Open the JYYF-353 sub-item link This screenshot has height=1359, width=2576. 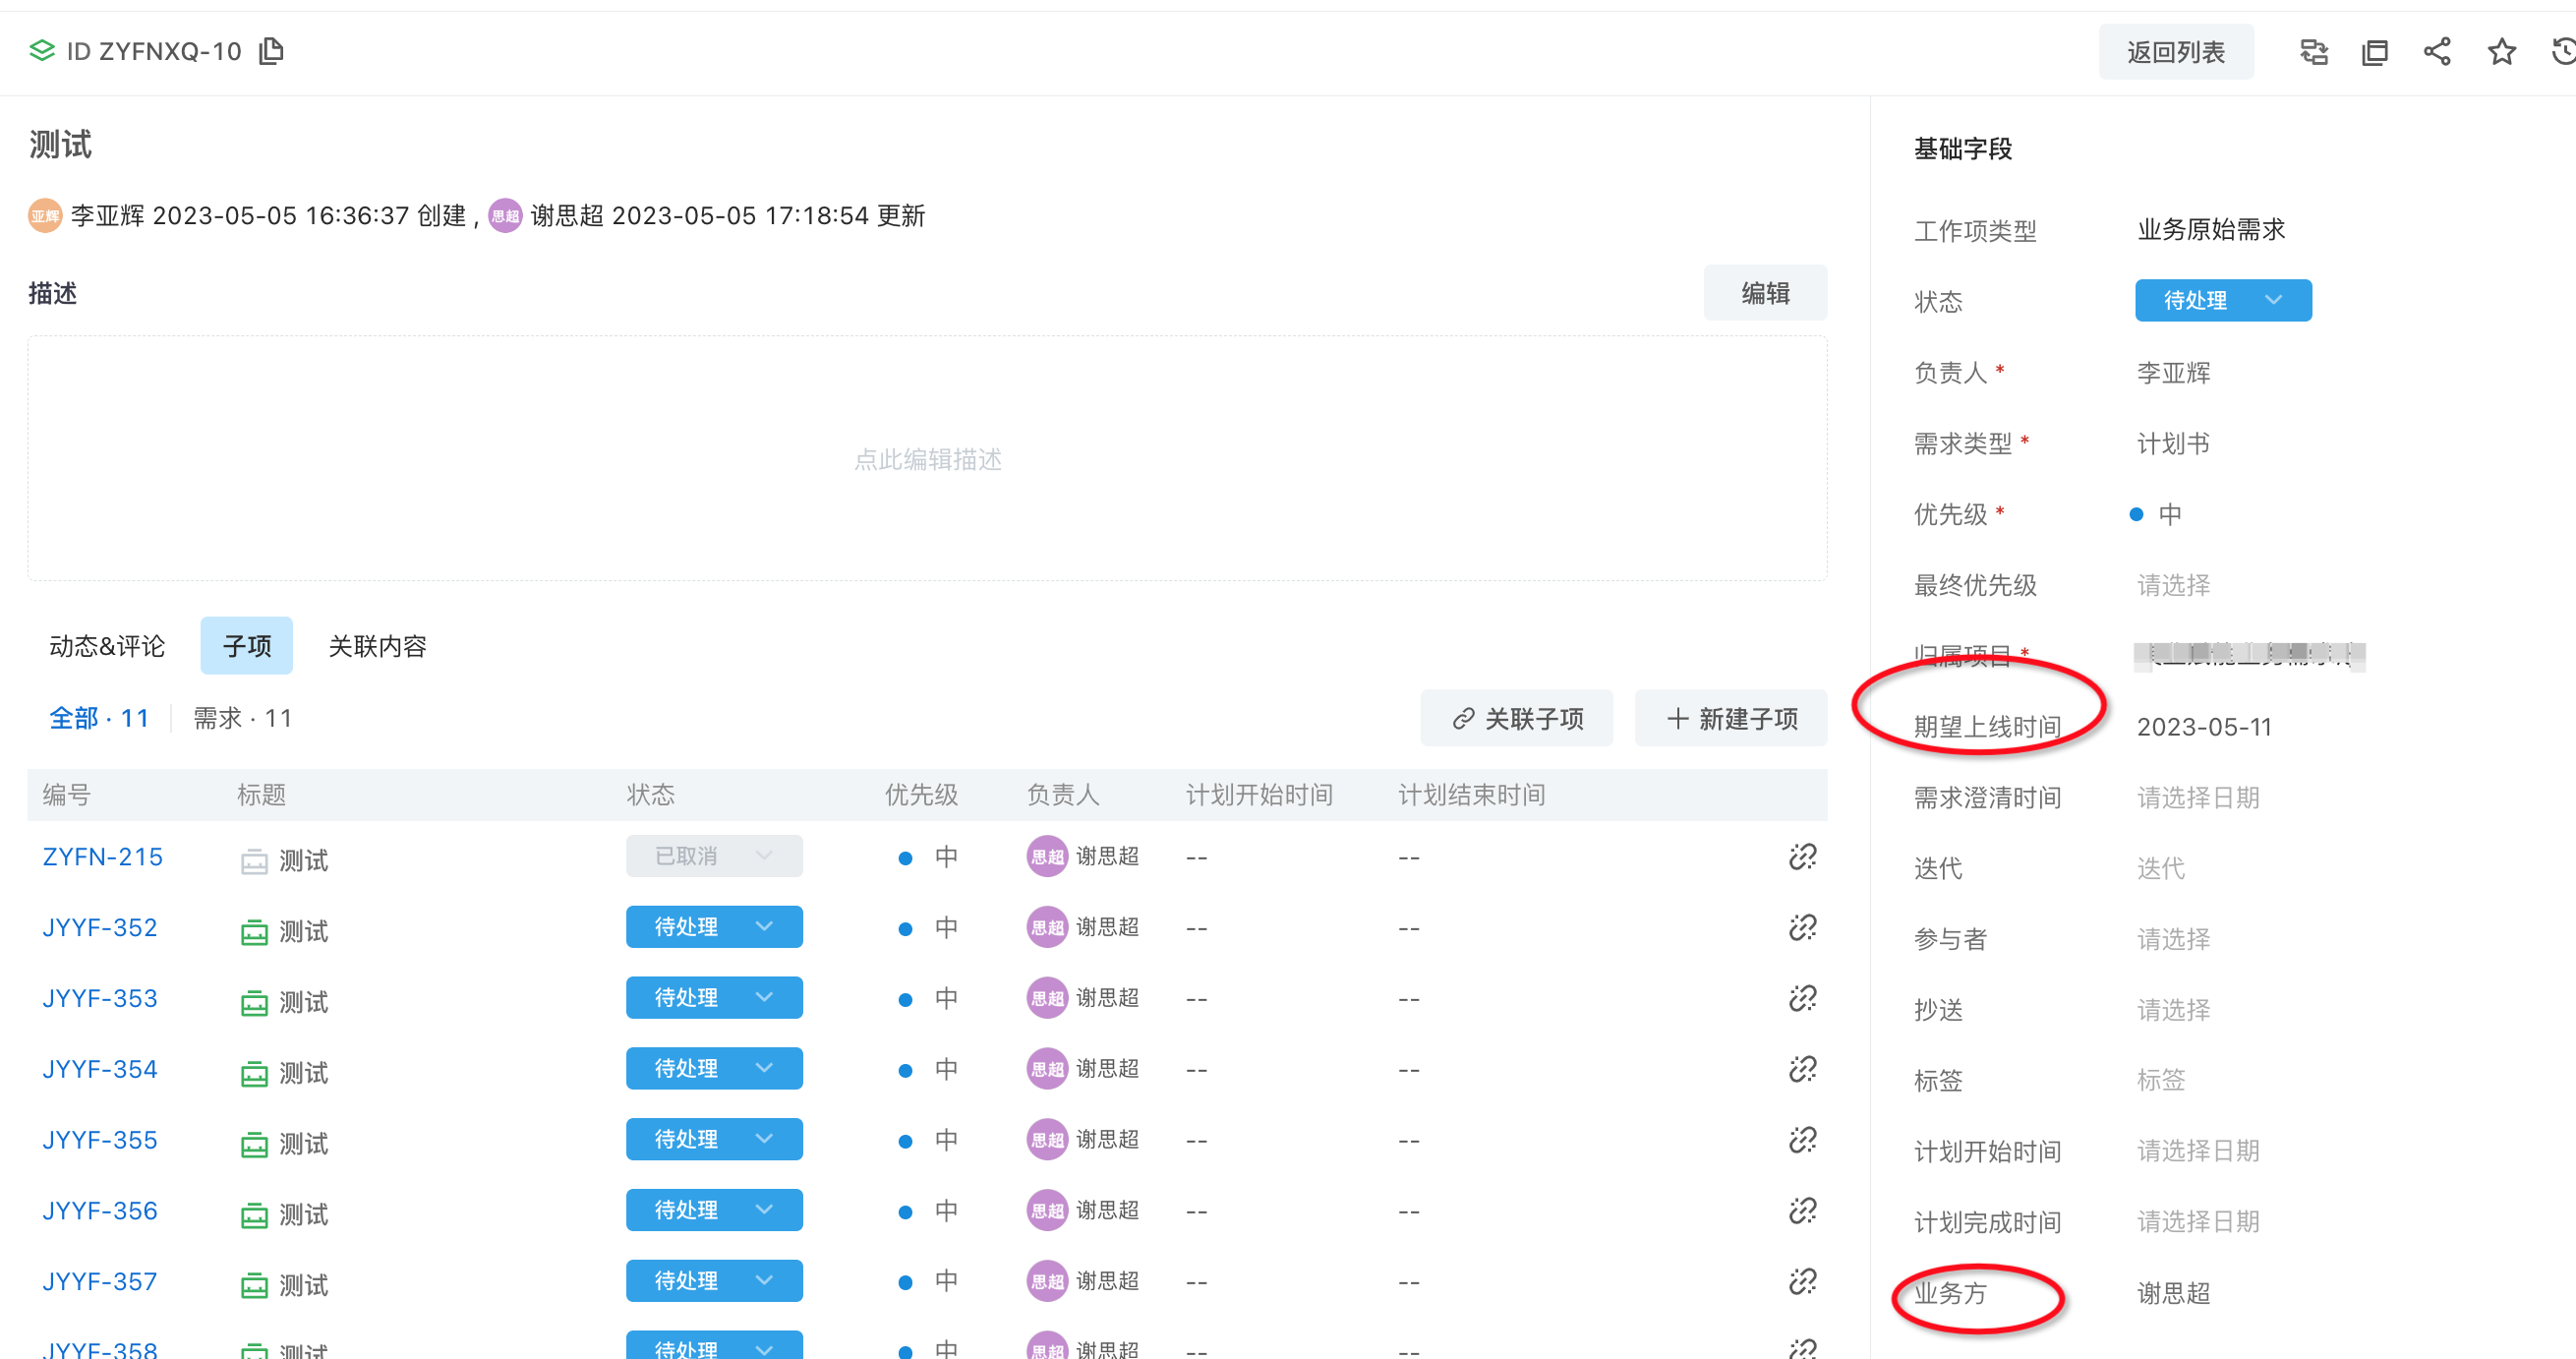(x=100, y=998)
